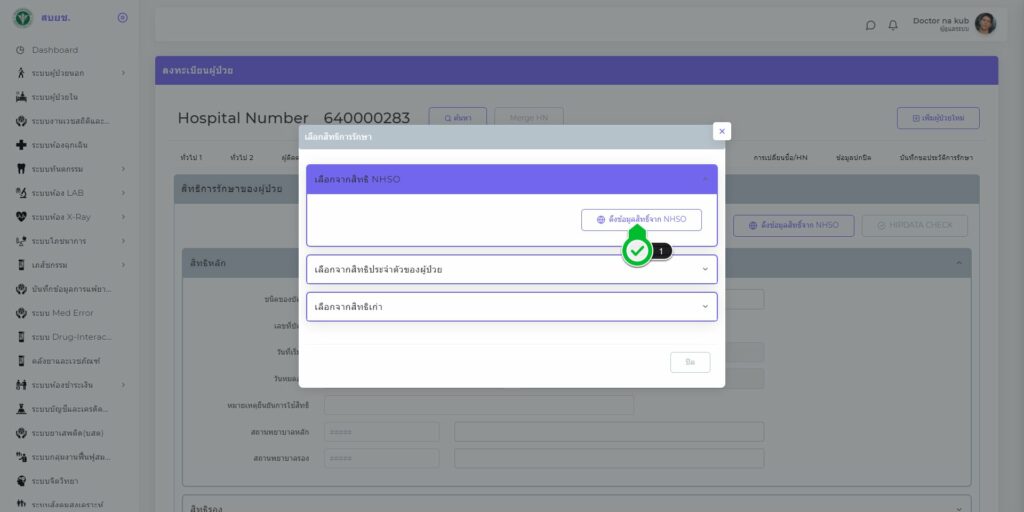This screenshot has width=1024, height=512.
Task: Click the close button at dialog bottom
Action: click(x=690, y=362)
